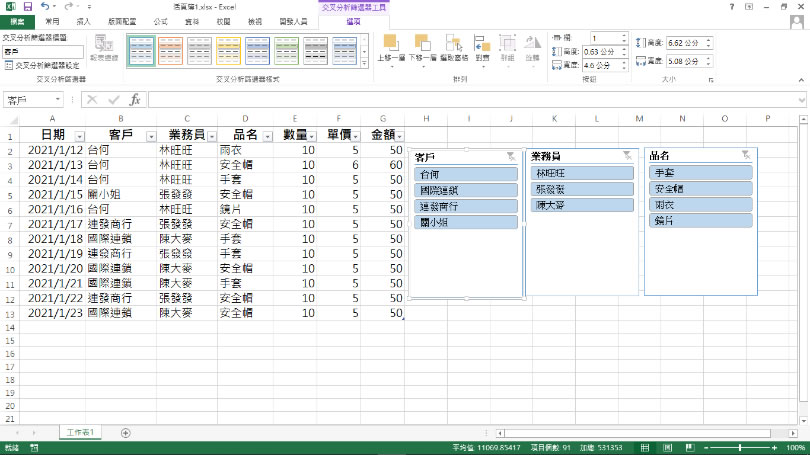The height and width of the screenshot is (455, 810).
Task: Click the fx insert function icon
Action: point(135,100)
